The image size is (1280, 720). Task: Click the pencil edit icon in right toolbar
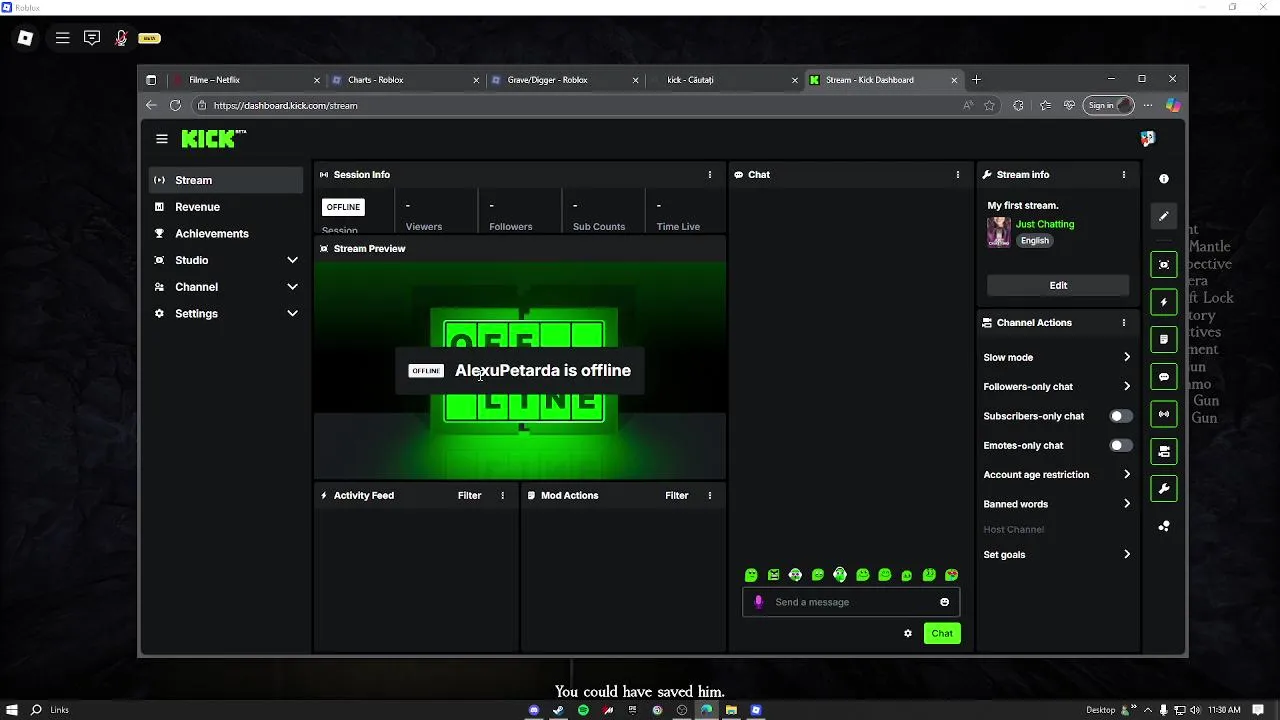tap(1164, 216)
